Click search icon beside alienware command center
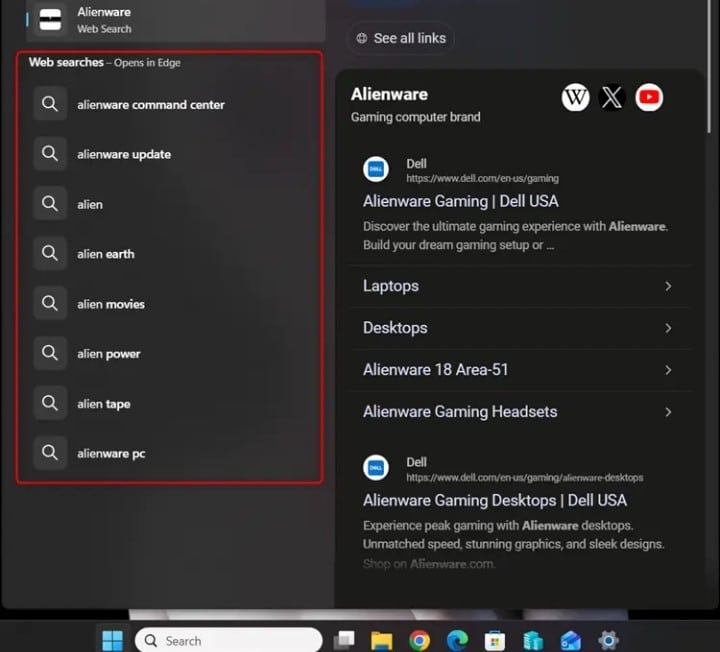Viewport: 720px width, 652px height. [50, 104]
